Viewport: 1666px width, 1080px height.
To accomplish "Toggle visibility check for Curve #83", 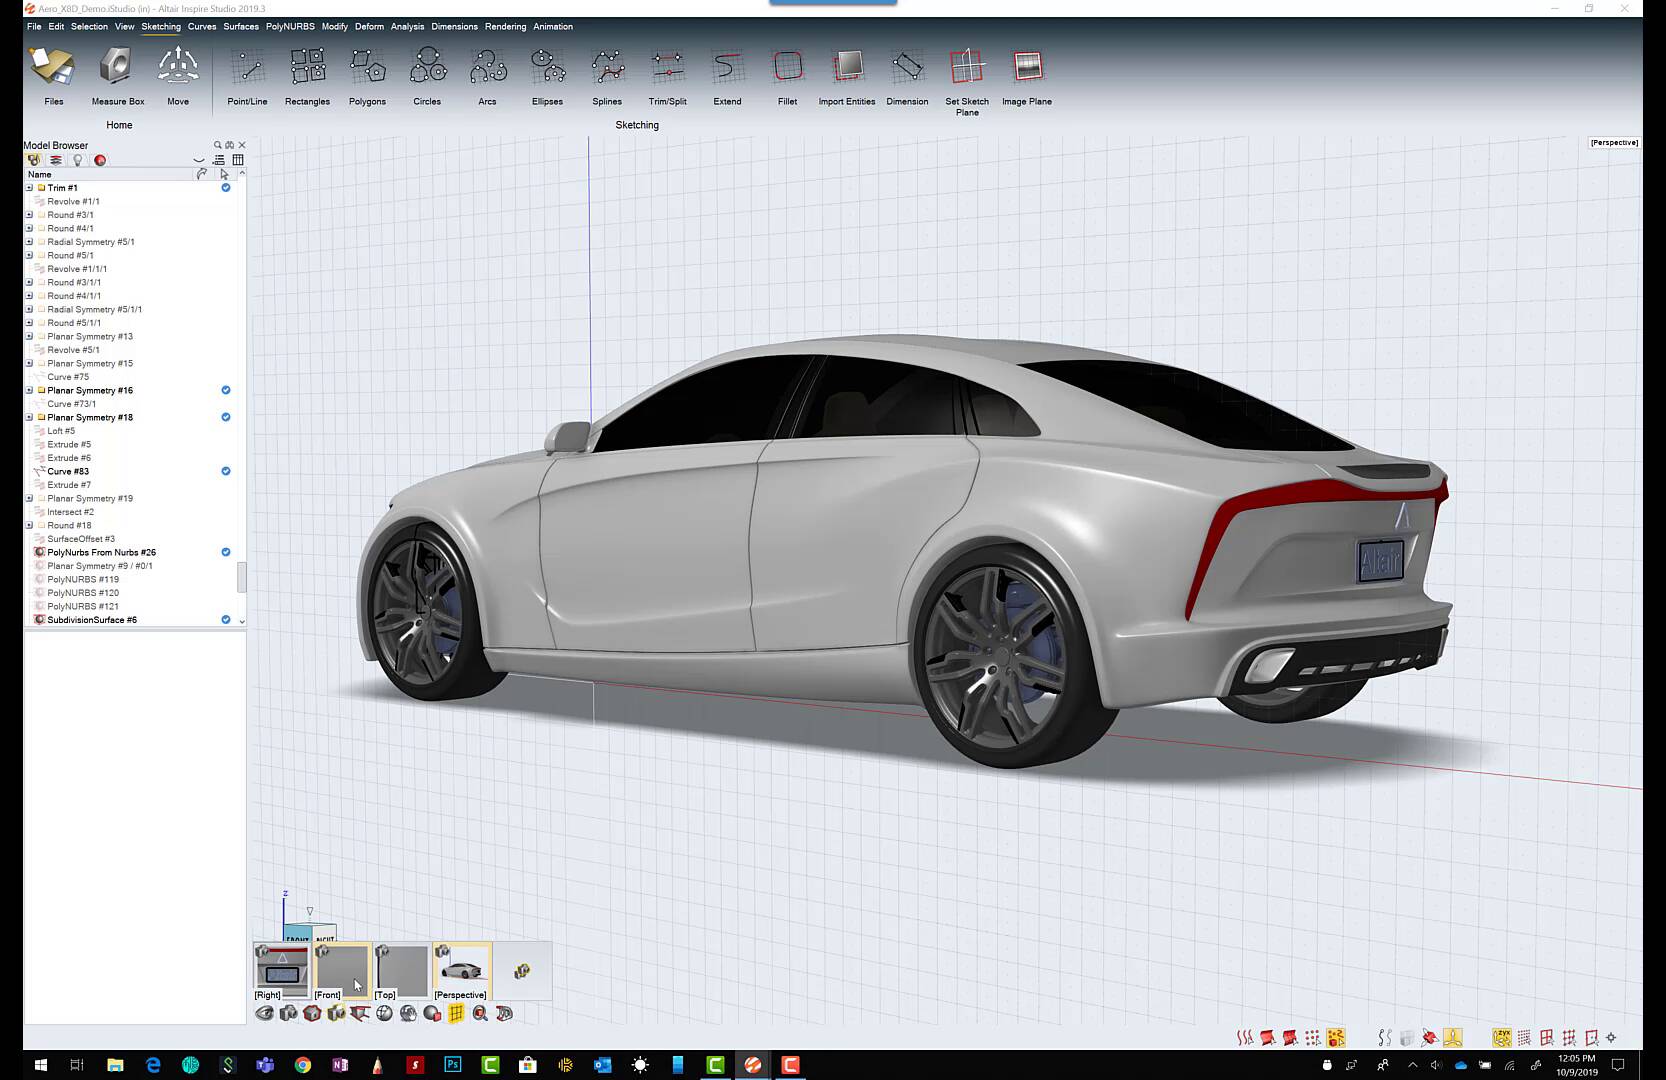I will 226,471.
